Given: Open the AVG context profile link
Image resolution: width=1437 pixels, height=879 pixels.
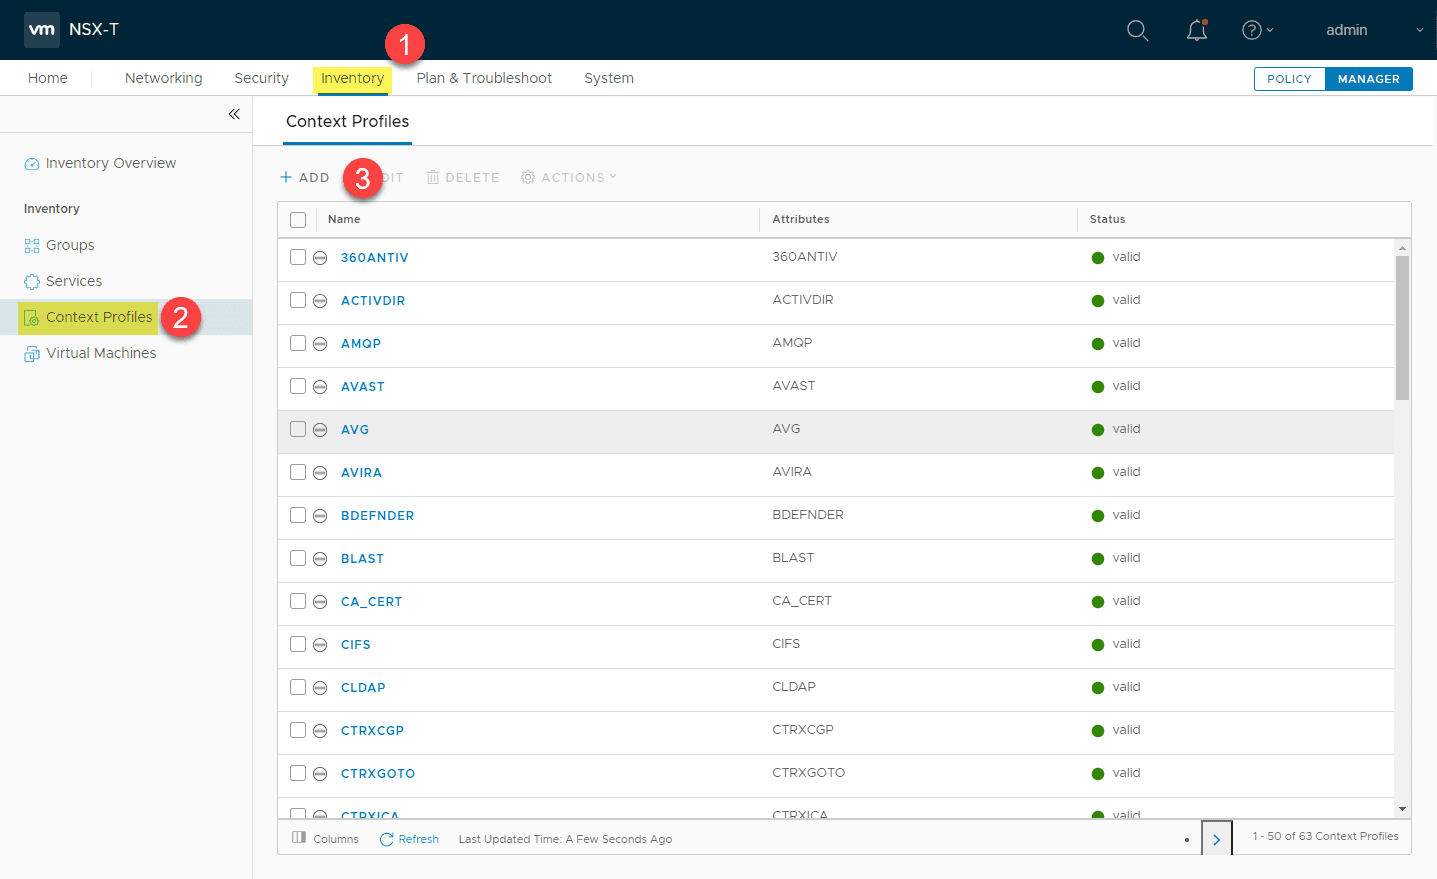Looking at the screenshot, I should click(x=355, y=430).
